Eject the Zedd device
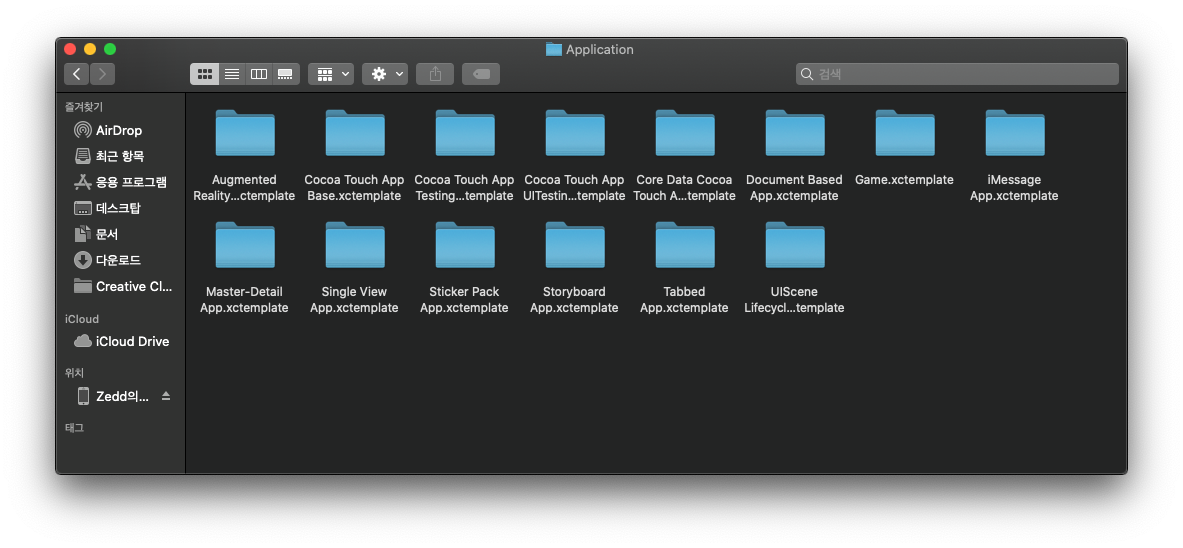1183x548 pixels. coord(166,396)
